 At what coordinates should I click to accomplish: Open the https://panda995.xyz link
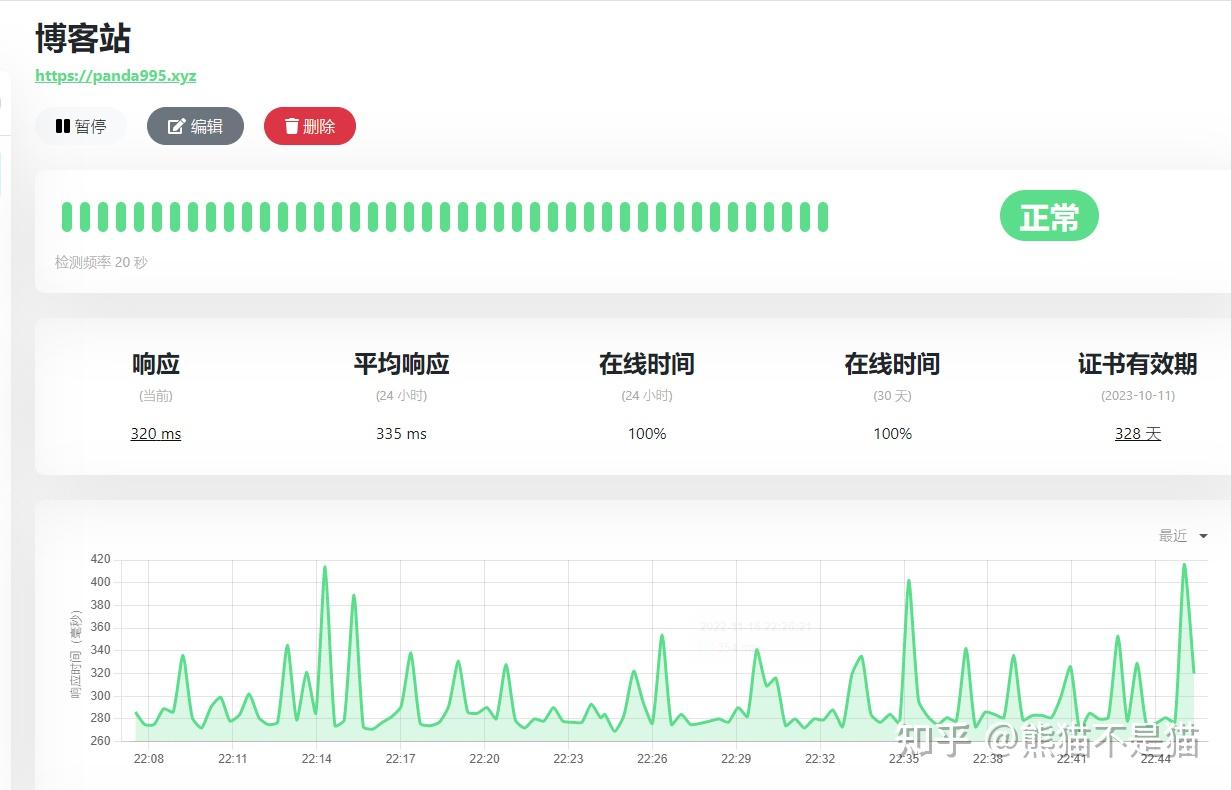115,75
